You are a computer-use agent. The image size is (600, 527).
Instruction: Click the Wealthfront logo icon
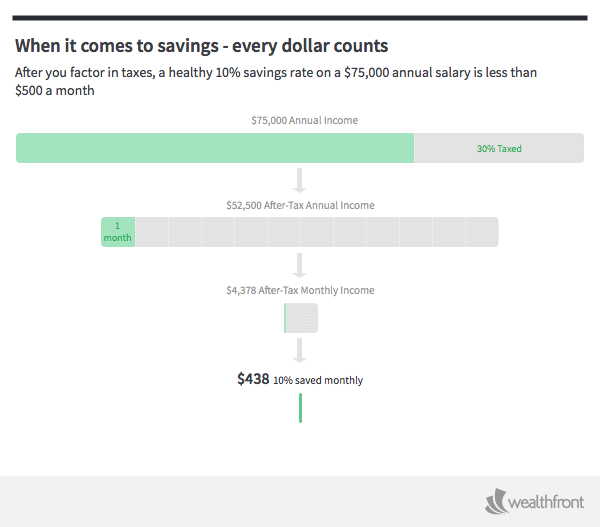click(x=498, y=500)
